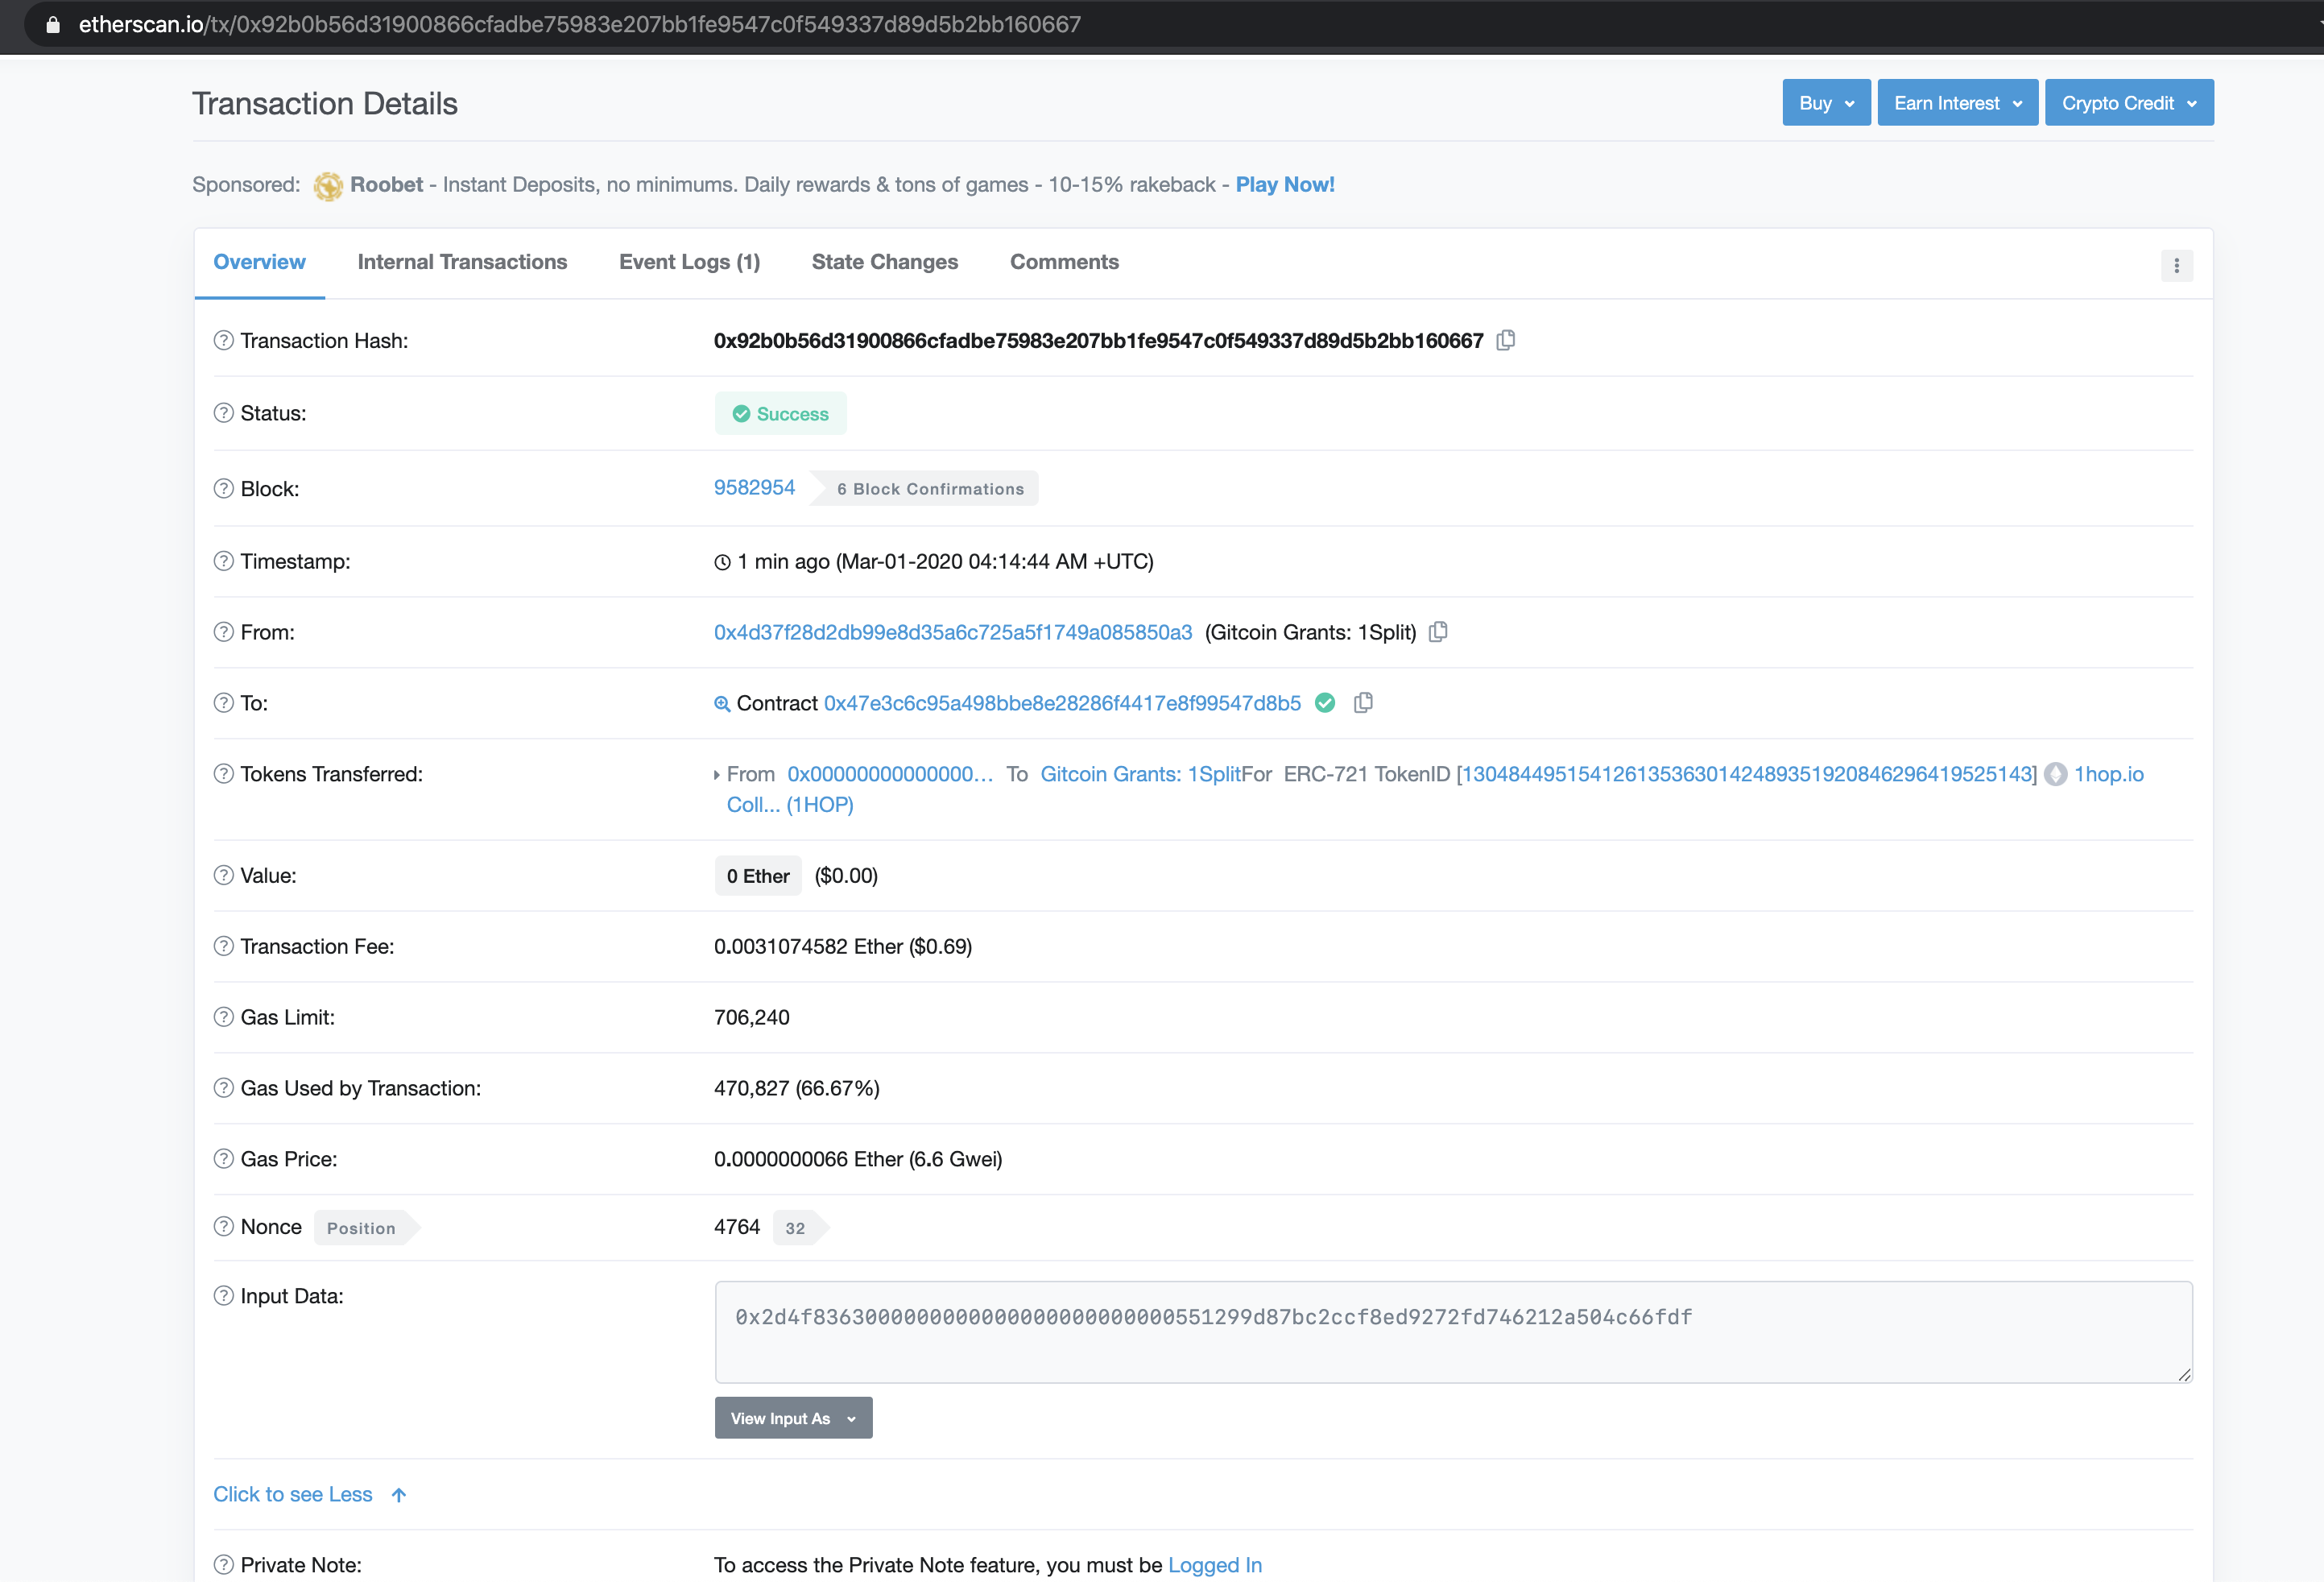Viewport: 2324px width, 1582px height.
Task: Open block 9582954 link
Action: click(754, 488)
